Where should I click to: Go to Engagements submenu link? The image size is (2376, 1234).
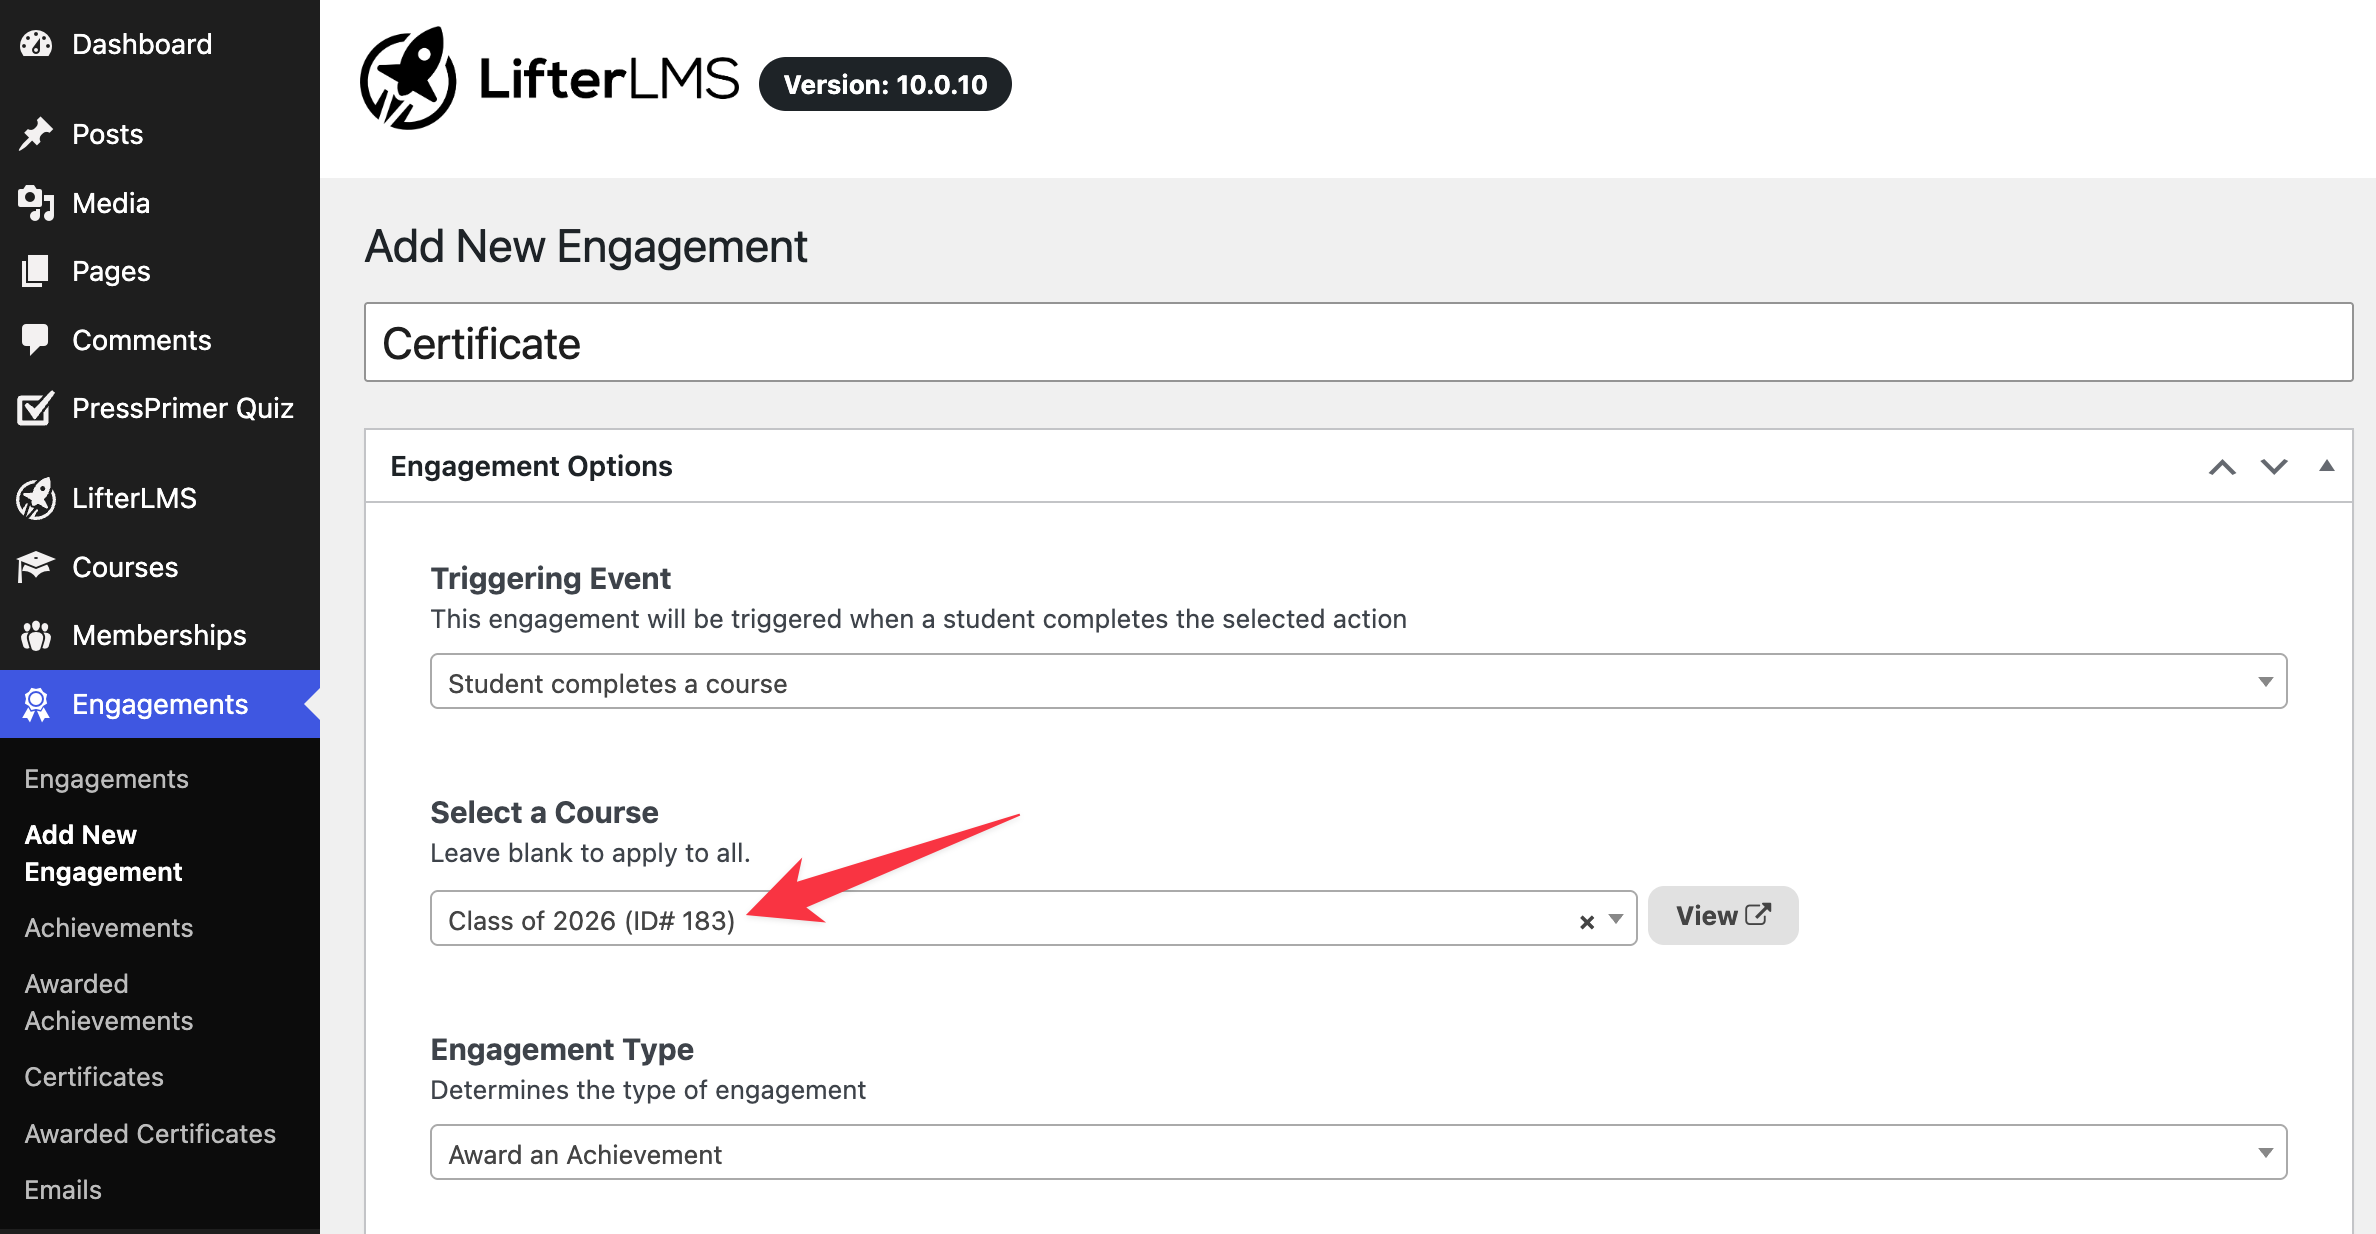pyautogui.click(x=106, y=779)
